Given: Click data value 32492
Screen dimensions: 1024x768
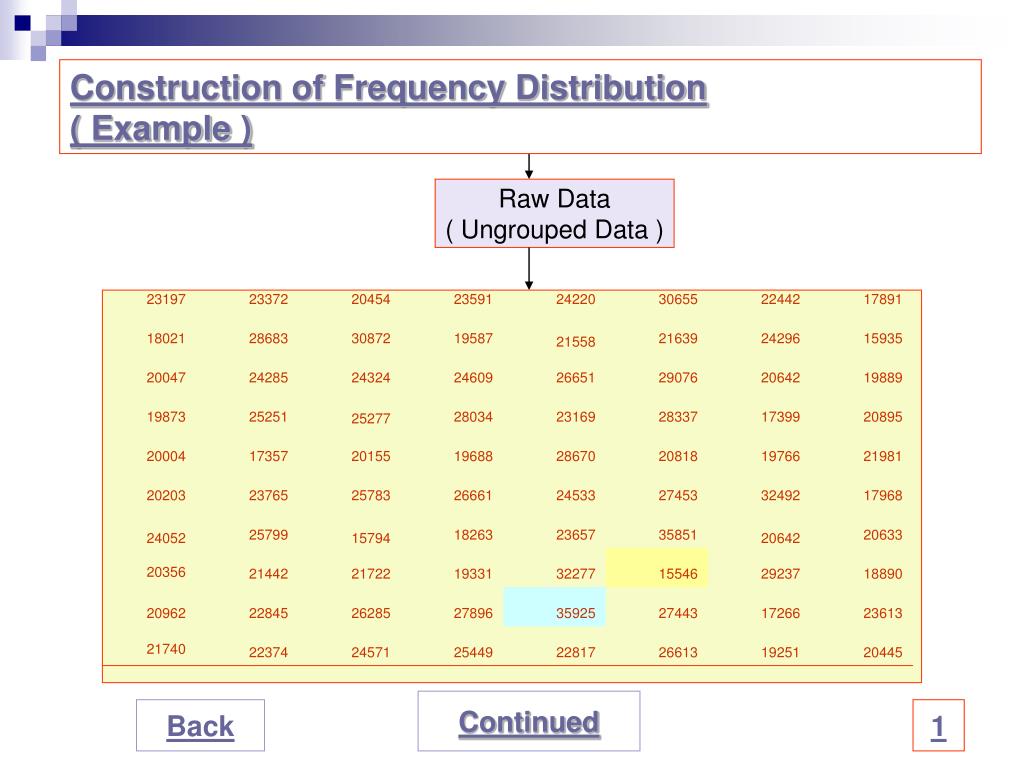Looking at the screenshot, I should (780, 496).
